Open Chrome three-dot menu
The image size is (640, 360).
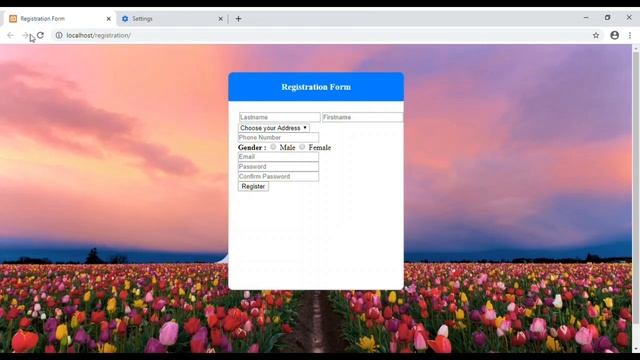630,36
